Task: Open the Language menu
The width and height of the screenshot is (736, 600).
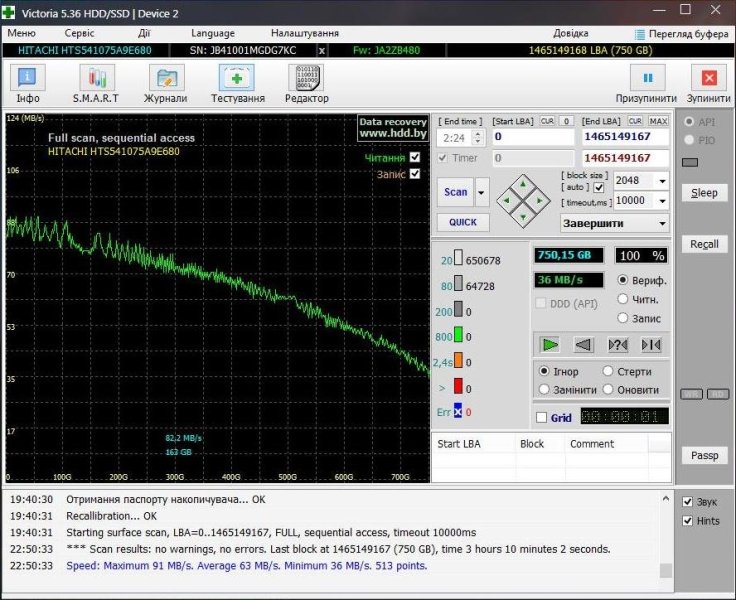Action: pyautogui.click(x=213, y=33)
